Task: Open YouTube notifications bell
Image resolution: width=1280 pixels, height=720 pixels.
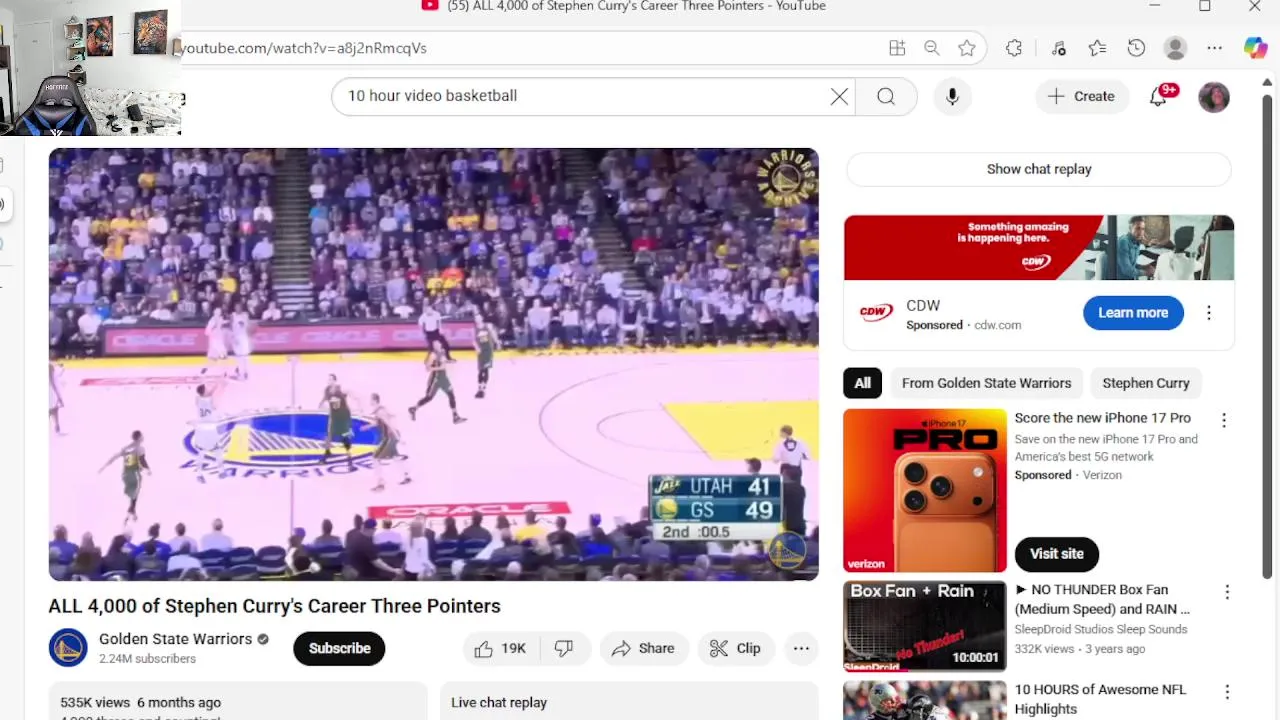Action: 1159,96
